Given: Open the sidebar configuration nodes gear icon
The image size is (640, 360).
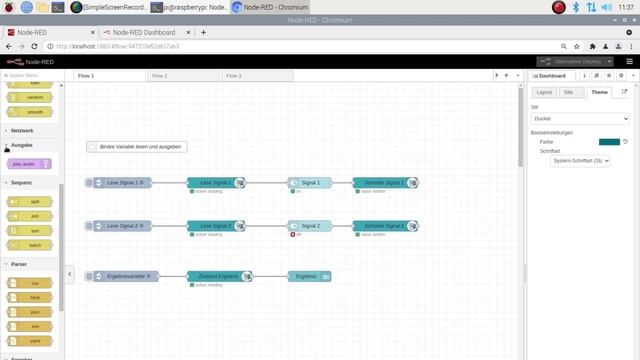Looking at the screenshot, I should point(621,76).
